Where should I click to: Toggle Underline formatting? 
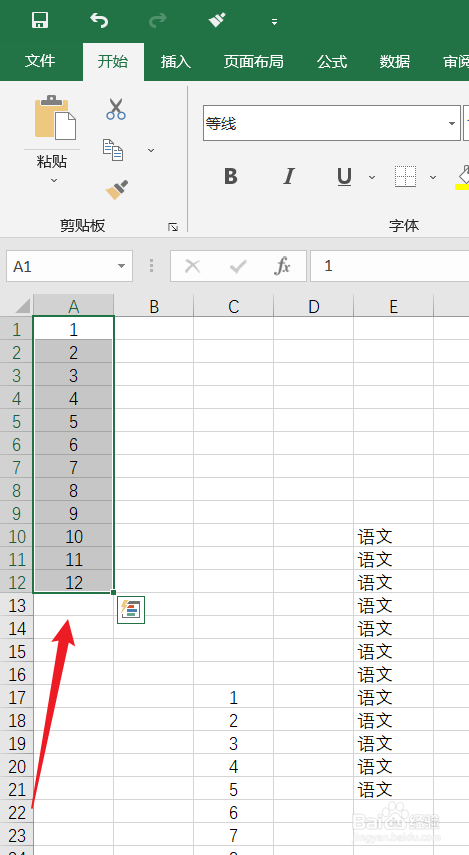point(344,176)
